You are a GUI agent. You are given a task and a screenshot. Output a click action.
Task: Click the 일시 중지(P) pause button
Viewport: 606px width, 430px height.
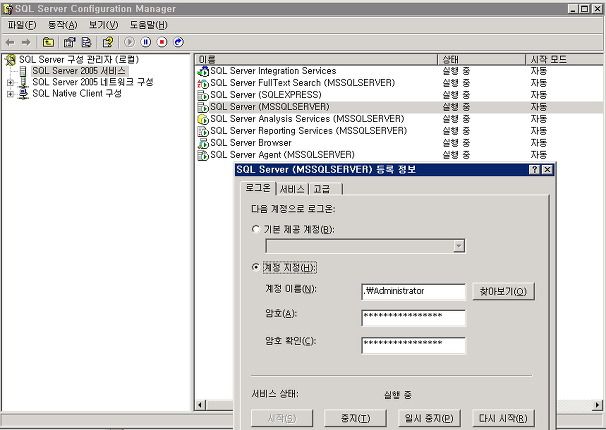click(429, 418)
